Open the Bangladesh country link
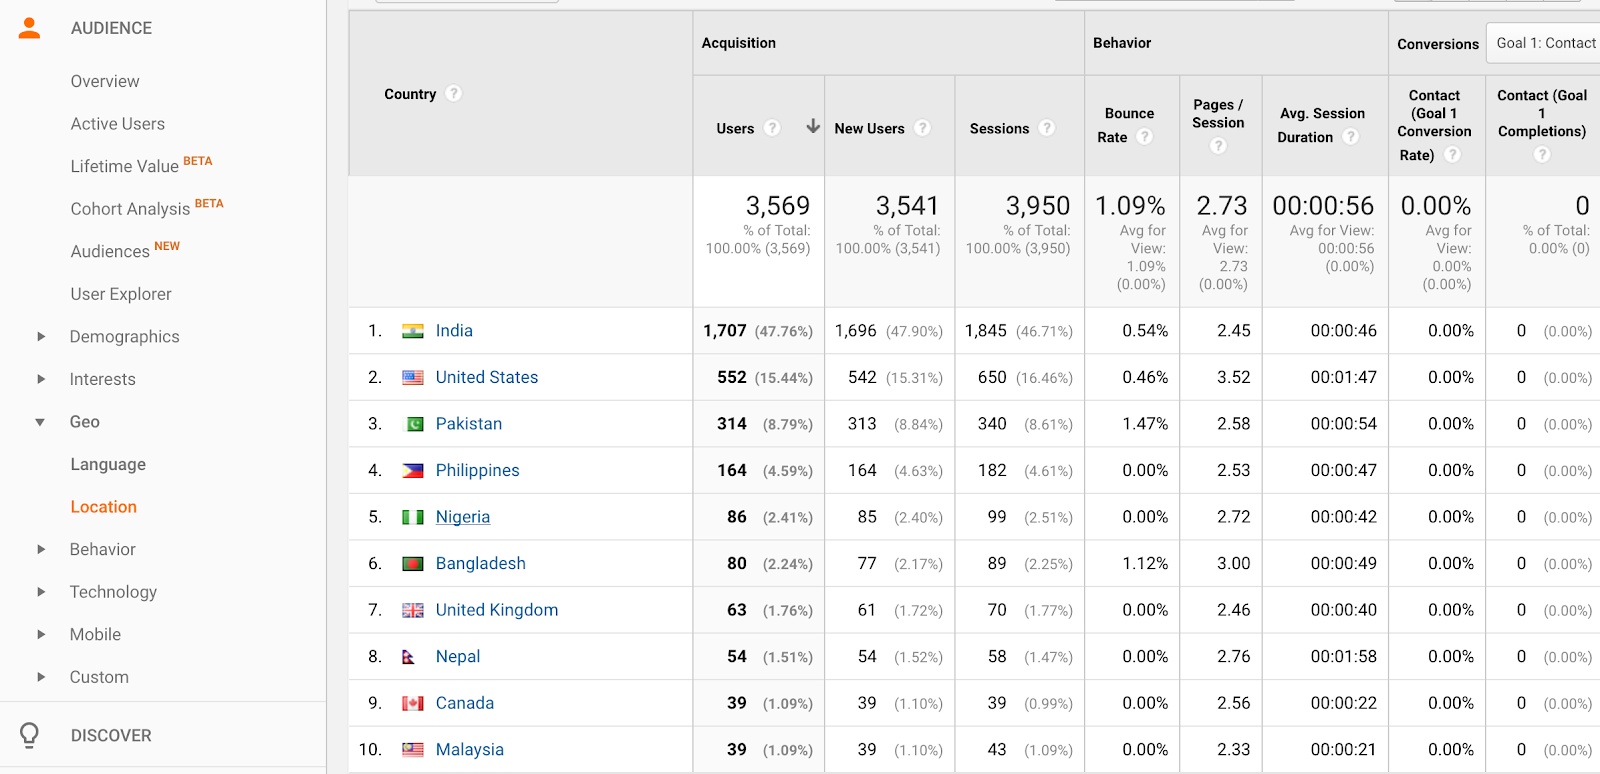 click(481, 563)
